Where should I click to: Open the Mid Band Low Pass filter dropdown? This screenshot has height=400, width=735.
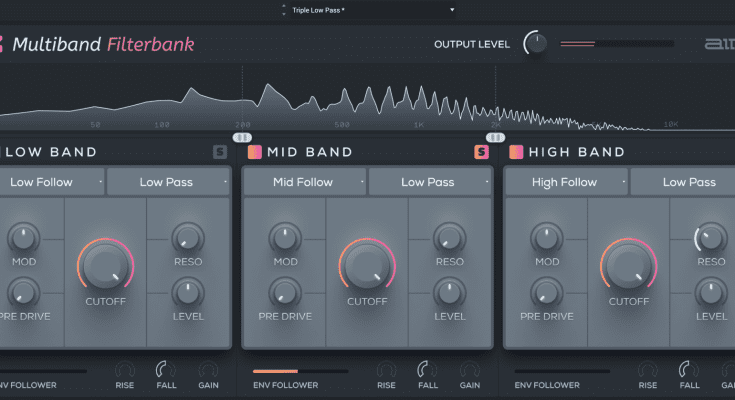[x=431, y=182]
